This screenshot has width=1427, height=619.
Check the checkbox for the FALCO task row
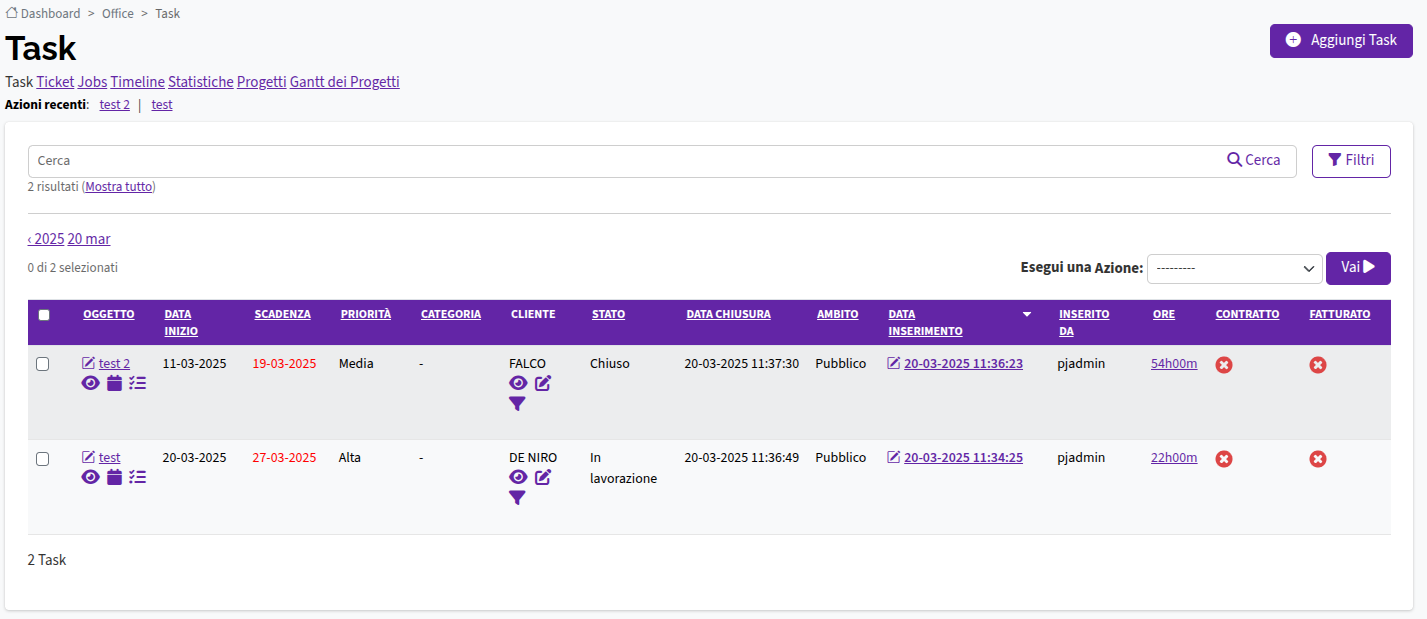[x=43, y=364]
